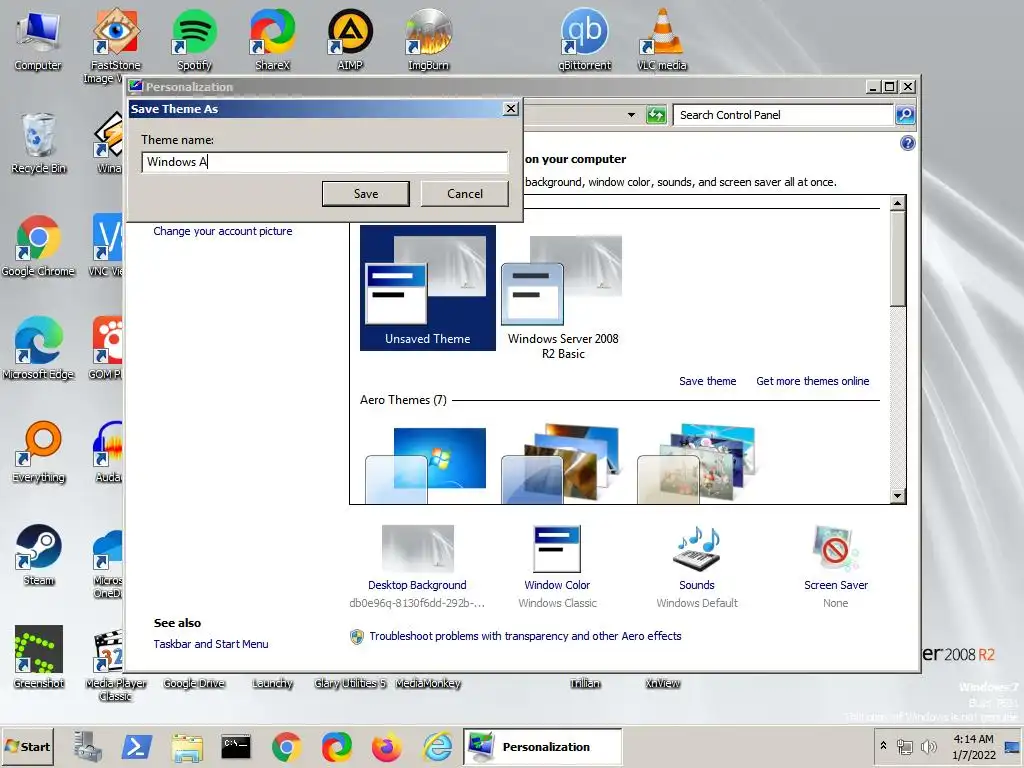Launch PowerShell from the taskbar

click(136, 746)
